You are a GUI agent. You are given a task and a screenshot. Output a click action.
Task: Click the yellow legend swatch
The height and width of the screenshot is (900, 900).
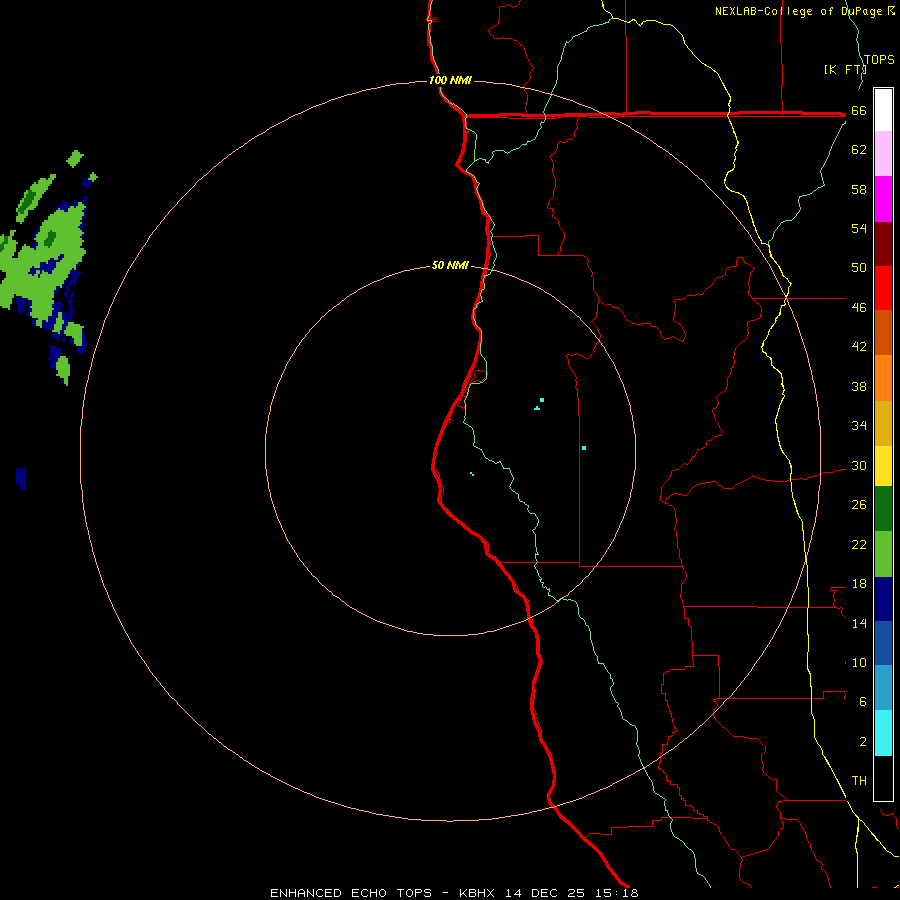point(883,466)
